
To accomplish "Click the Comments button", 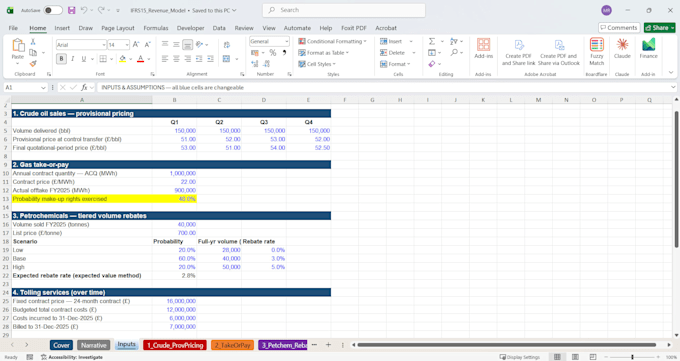I will (x=619, y=28).
